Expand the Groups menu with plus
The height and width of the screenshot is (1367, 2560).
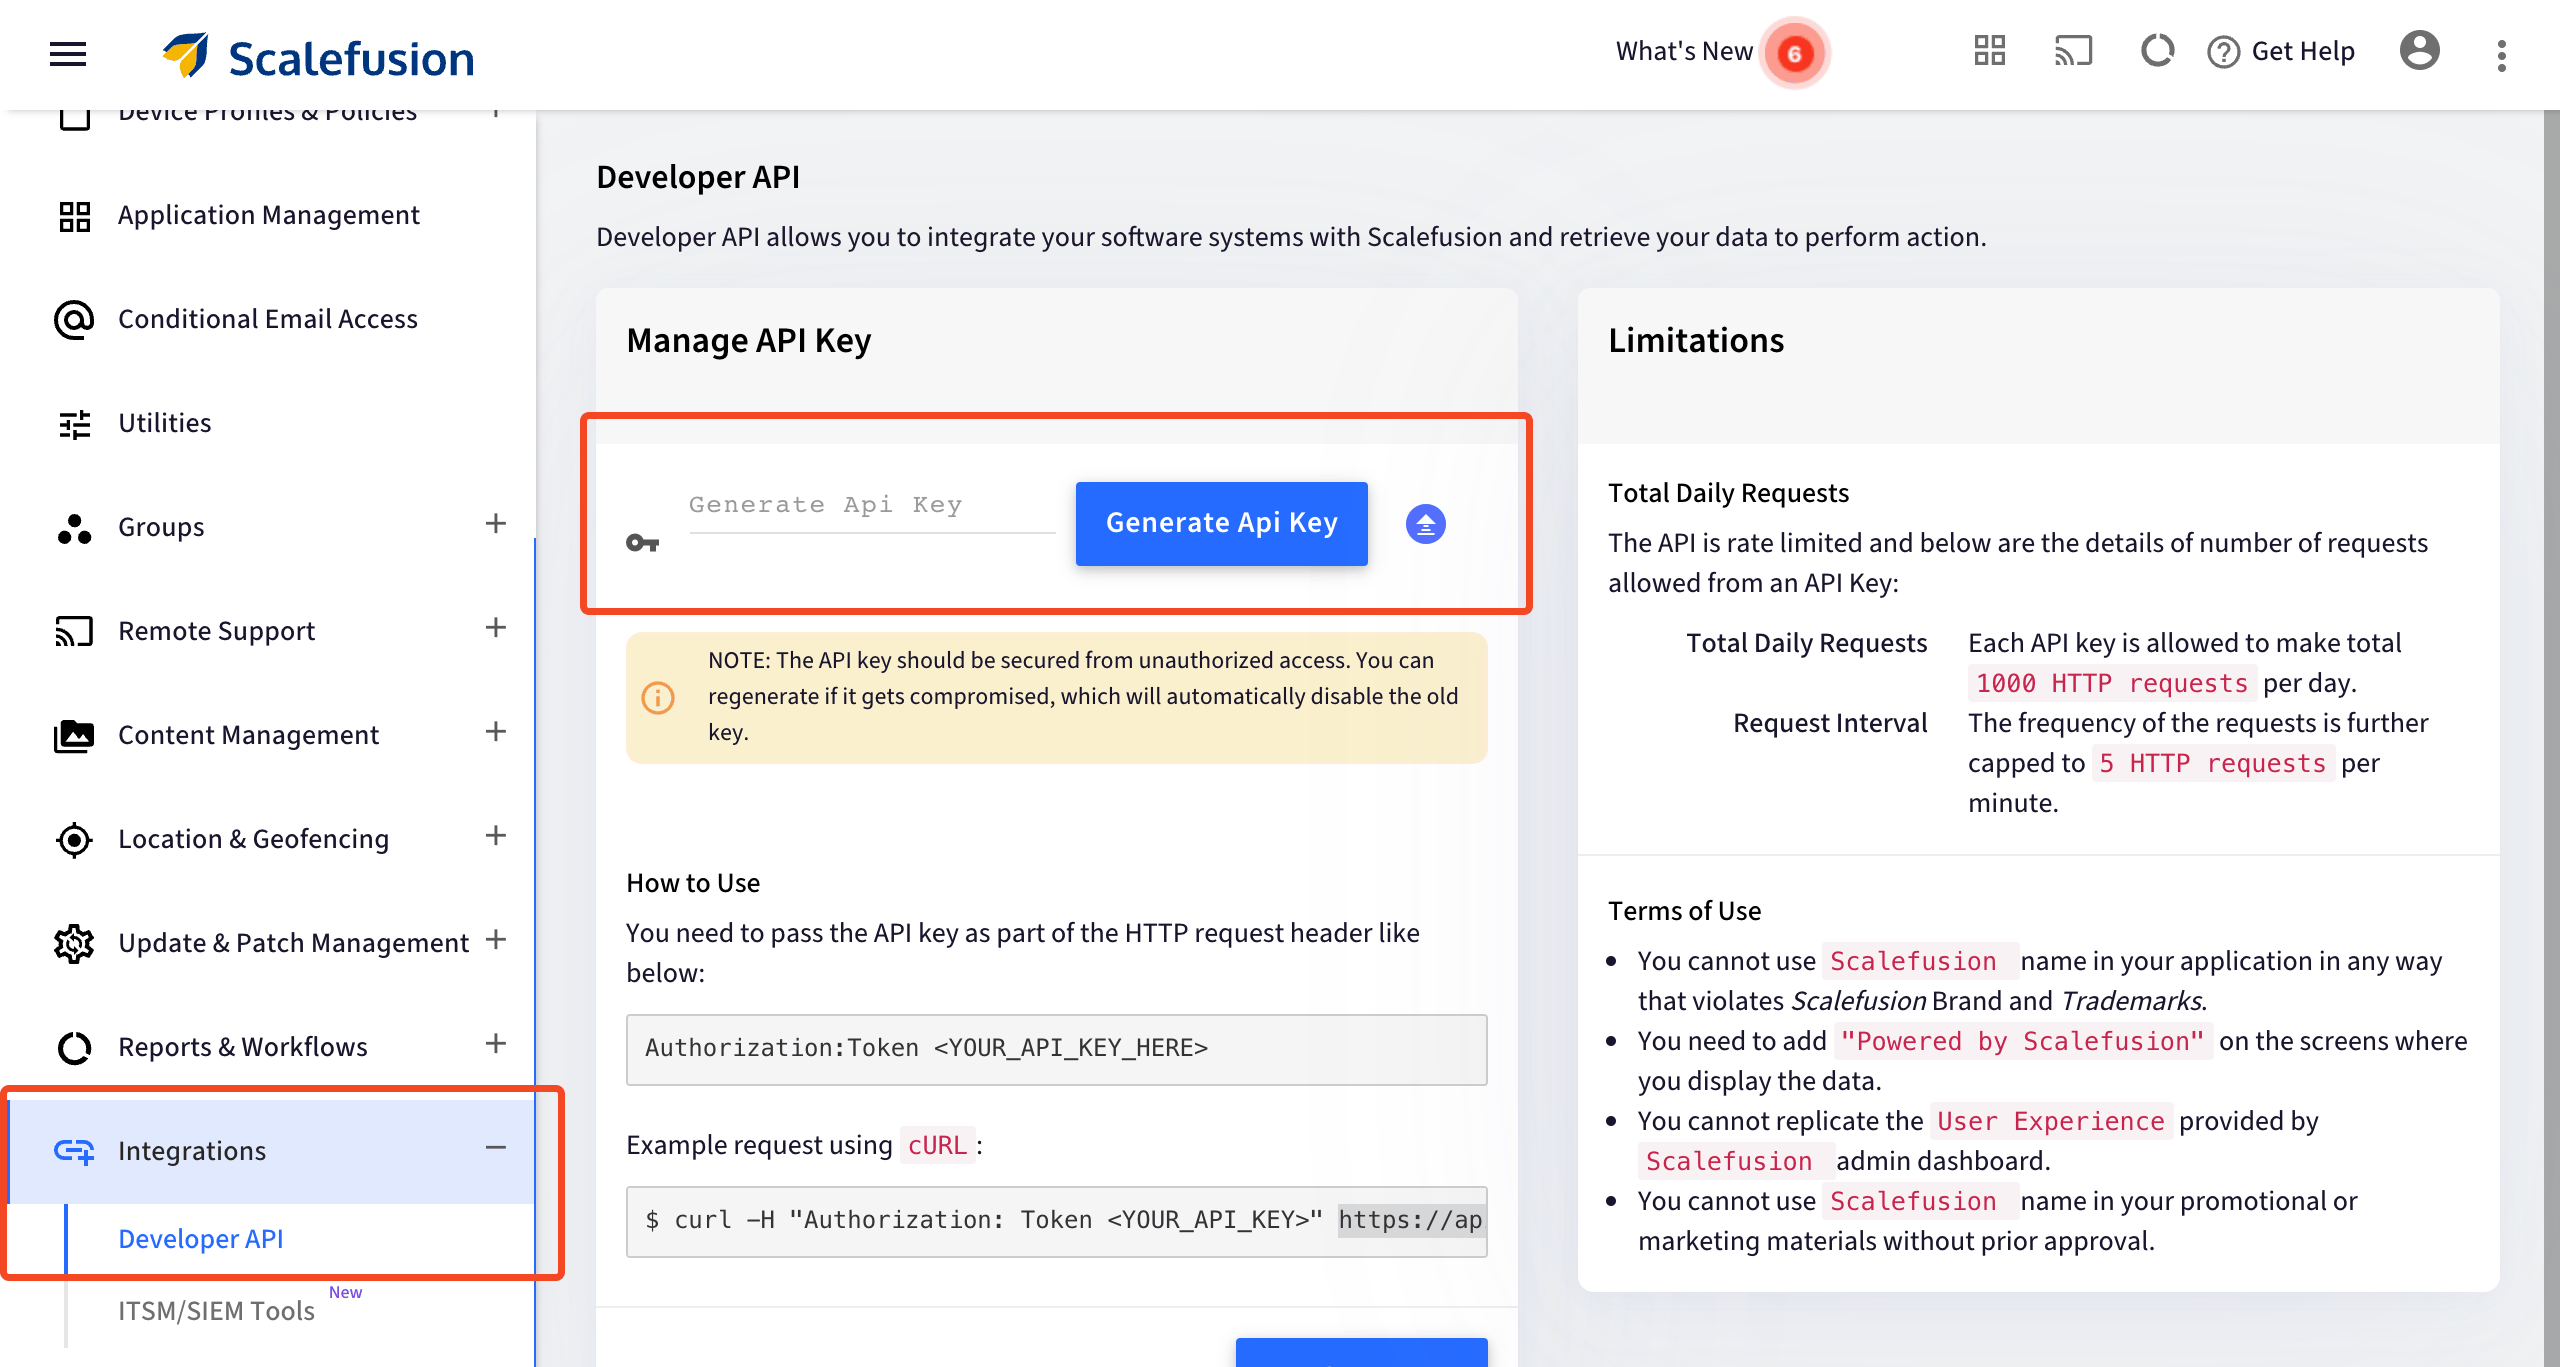tap(495, 524)
